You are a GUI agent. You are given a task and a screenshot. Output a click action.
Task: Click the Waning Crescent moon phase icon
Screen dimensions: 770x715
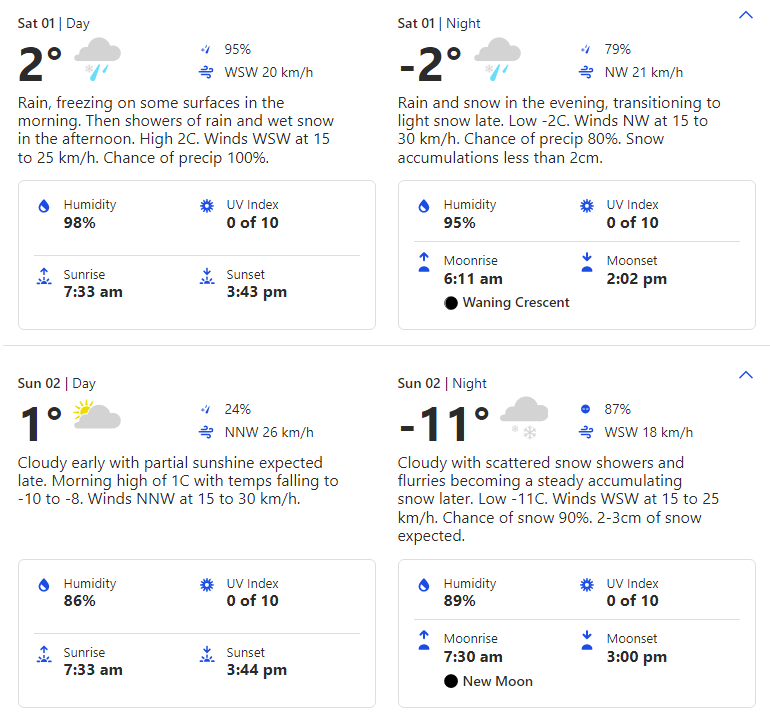coord(451,303)
